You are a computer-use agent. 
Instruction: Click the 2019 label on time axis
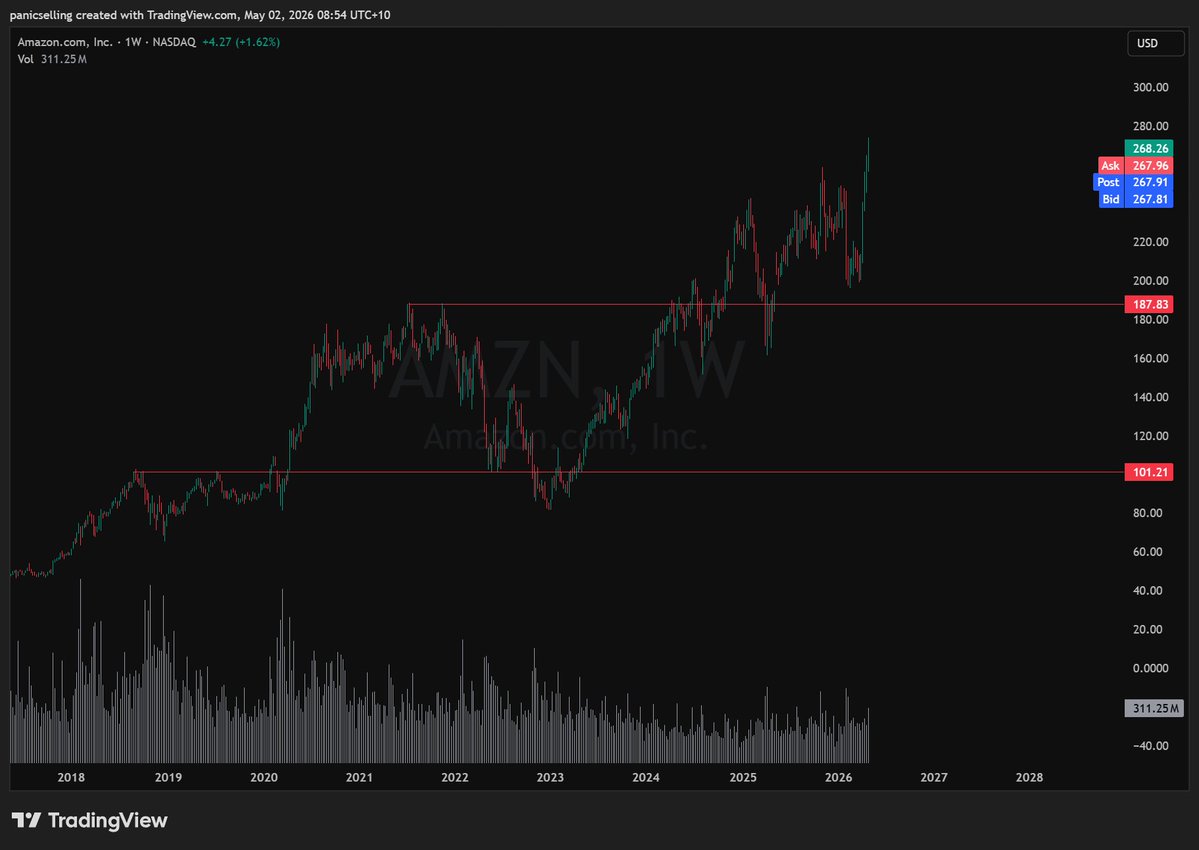pyautogui.click(x=168, y=777)
